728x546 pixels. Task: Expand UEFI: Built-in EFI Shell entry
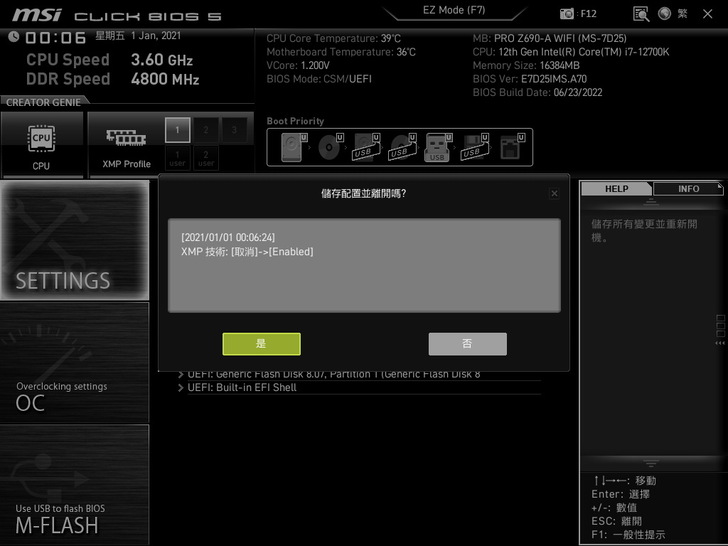pyautogui.click(x=359, y=388)
